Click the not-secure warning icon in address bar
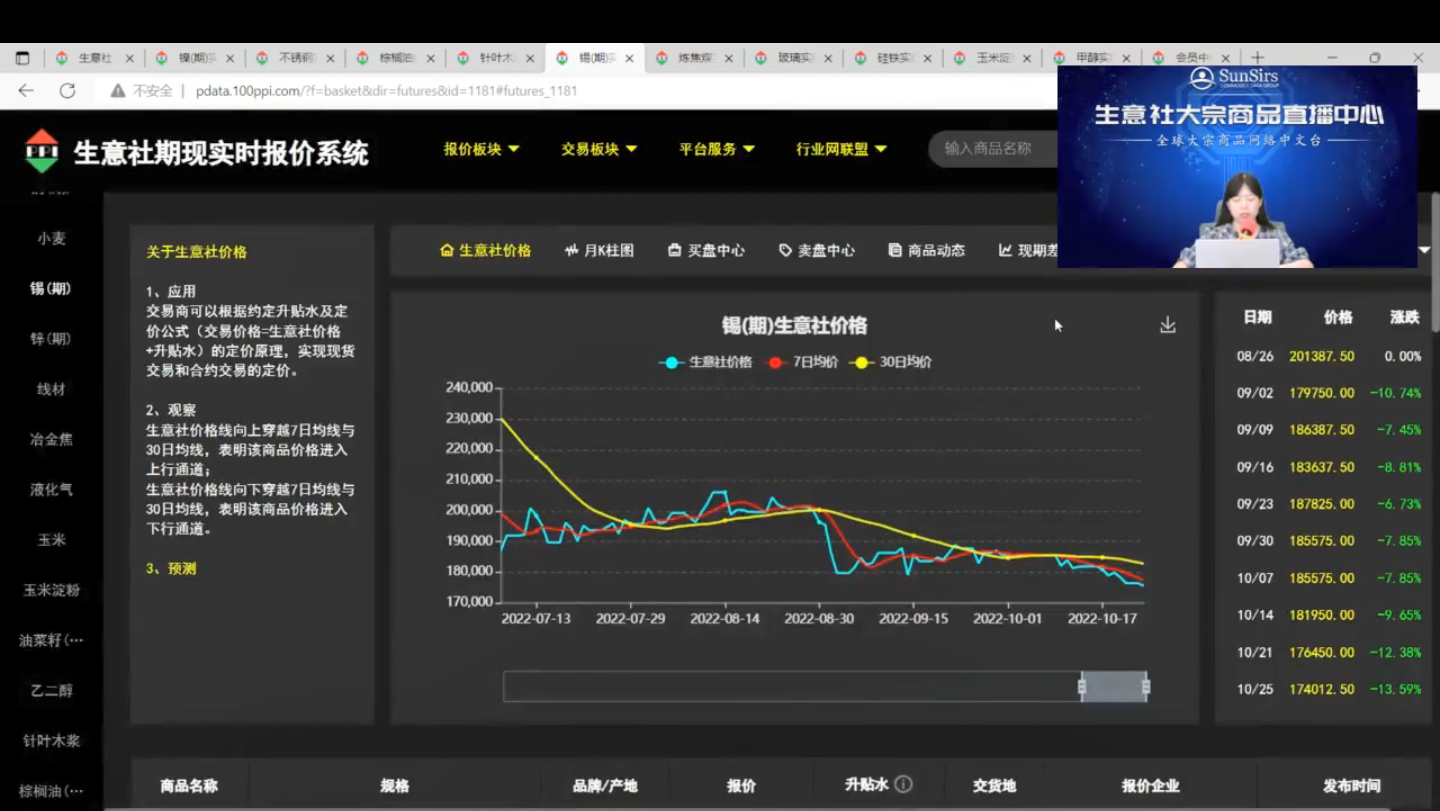The height and width of the screenshot is (811, 1440). tap(118, 91)
